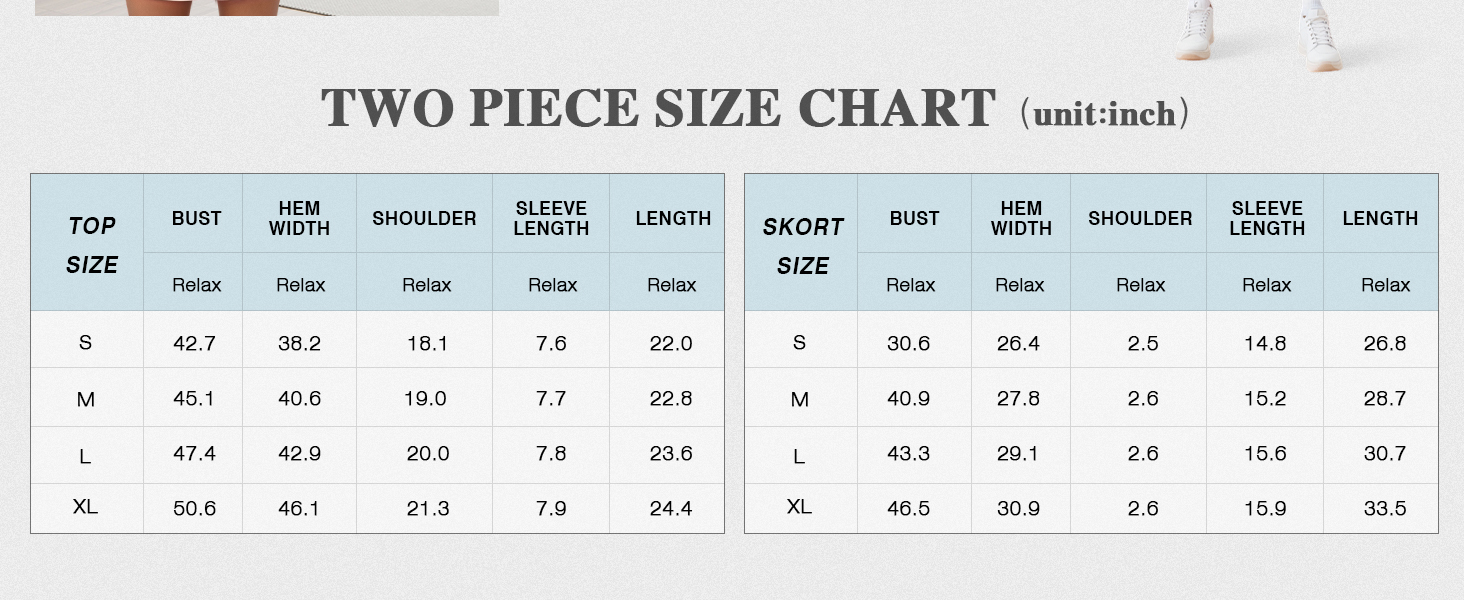Select the top size S row label
The height and width of the screenshot is (600, 1464).
point(85,342)
